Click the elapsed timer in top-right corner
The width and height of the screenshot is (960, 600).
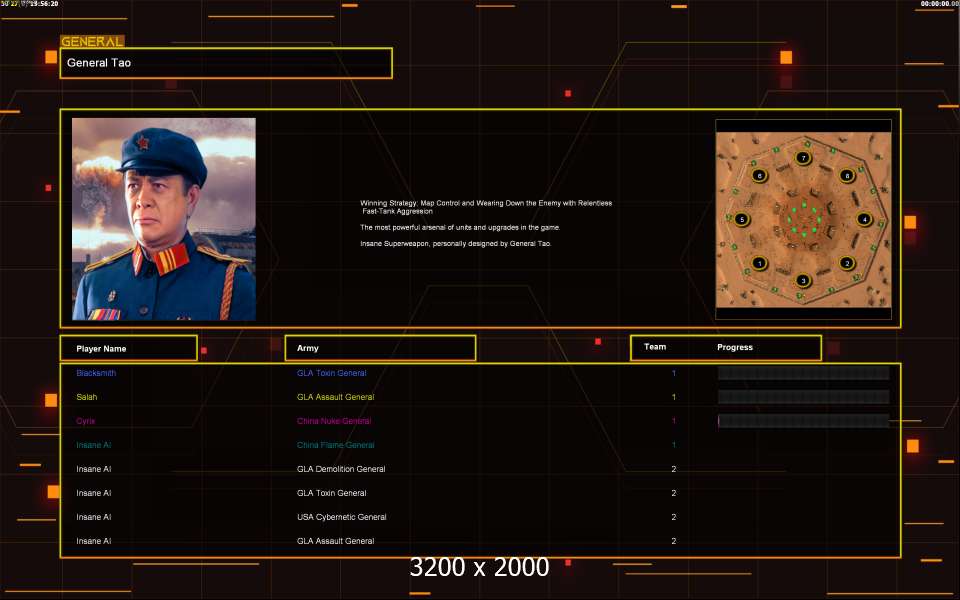tap(939, 4)
